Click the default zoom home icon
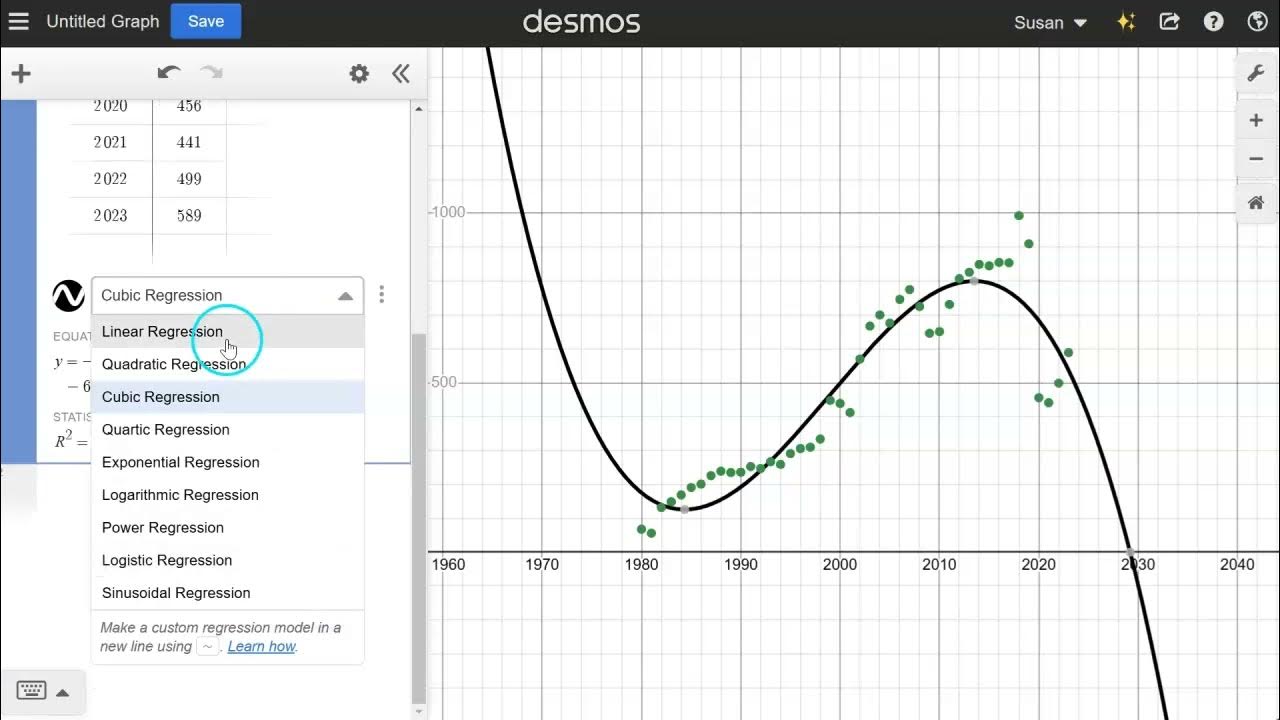1280x720 pixels. [x=1256, y=202]
